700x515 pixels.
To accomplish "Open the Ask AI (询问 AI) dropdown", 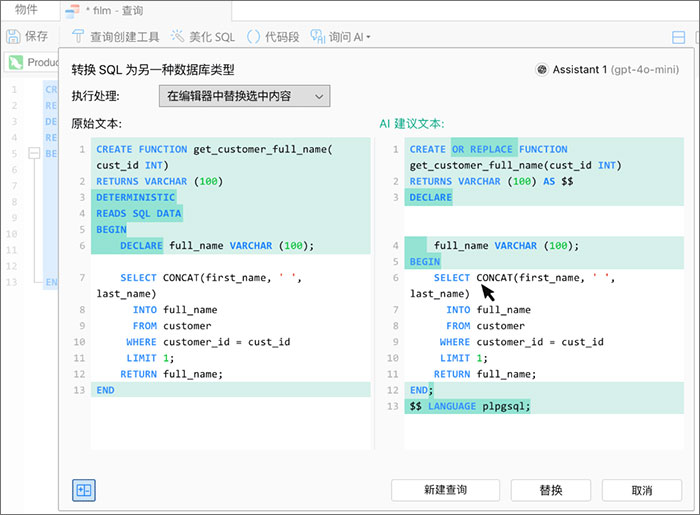I will [x=341, y=37].
